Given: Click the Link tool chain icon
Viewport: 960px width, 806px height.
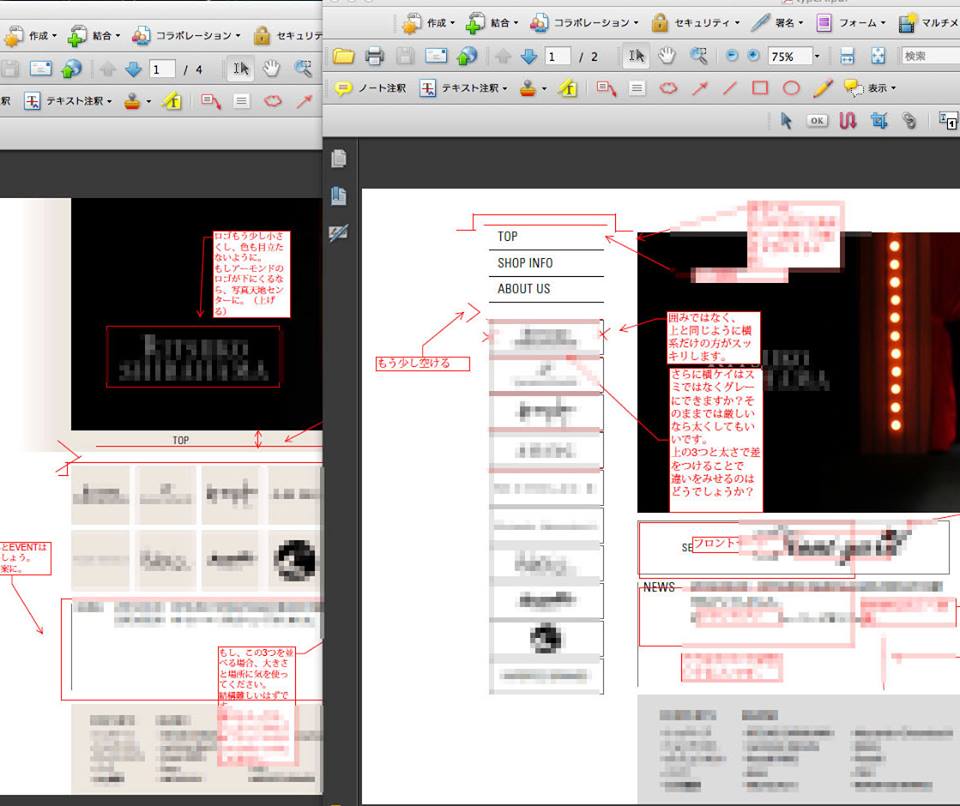Looking at the screenshot, I should [909, 121].
